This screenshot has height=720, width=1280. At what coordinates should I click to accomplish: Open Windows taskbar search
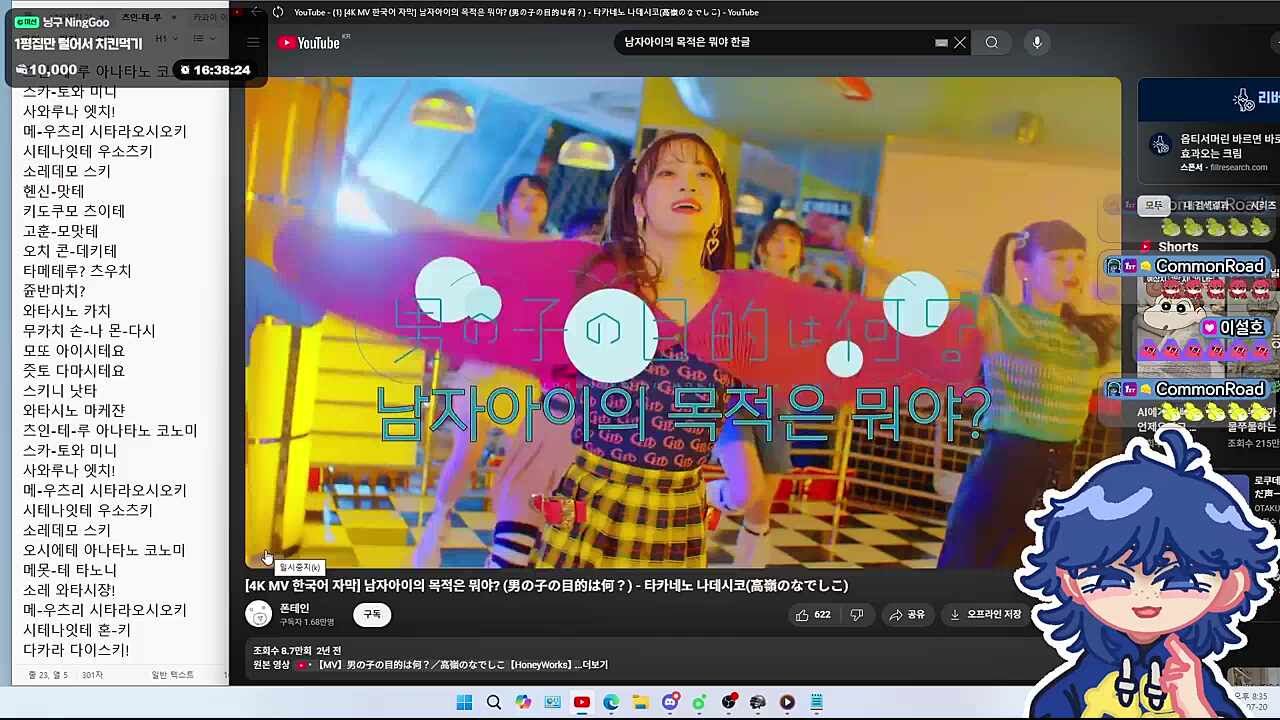click(494, 702)
